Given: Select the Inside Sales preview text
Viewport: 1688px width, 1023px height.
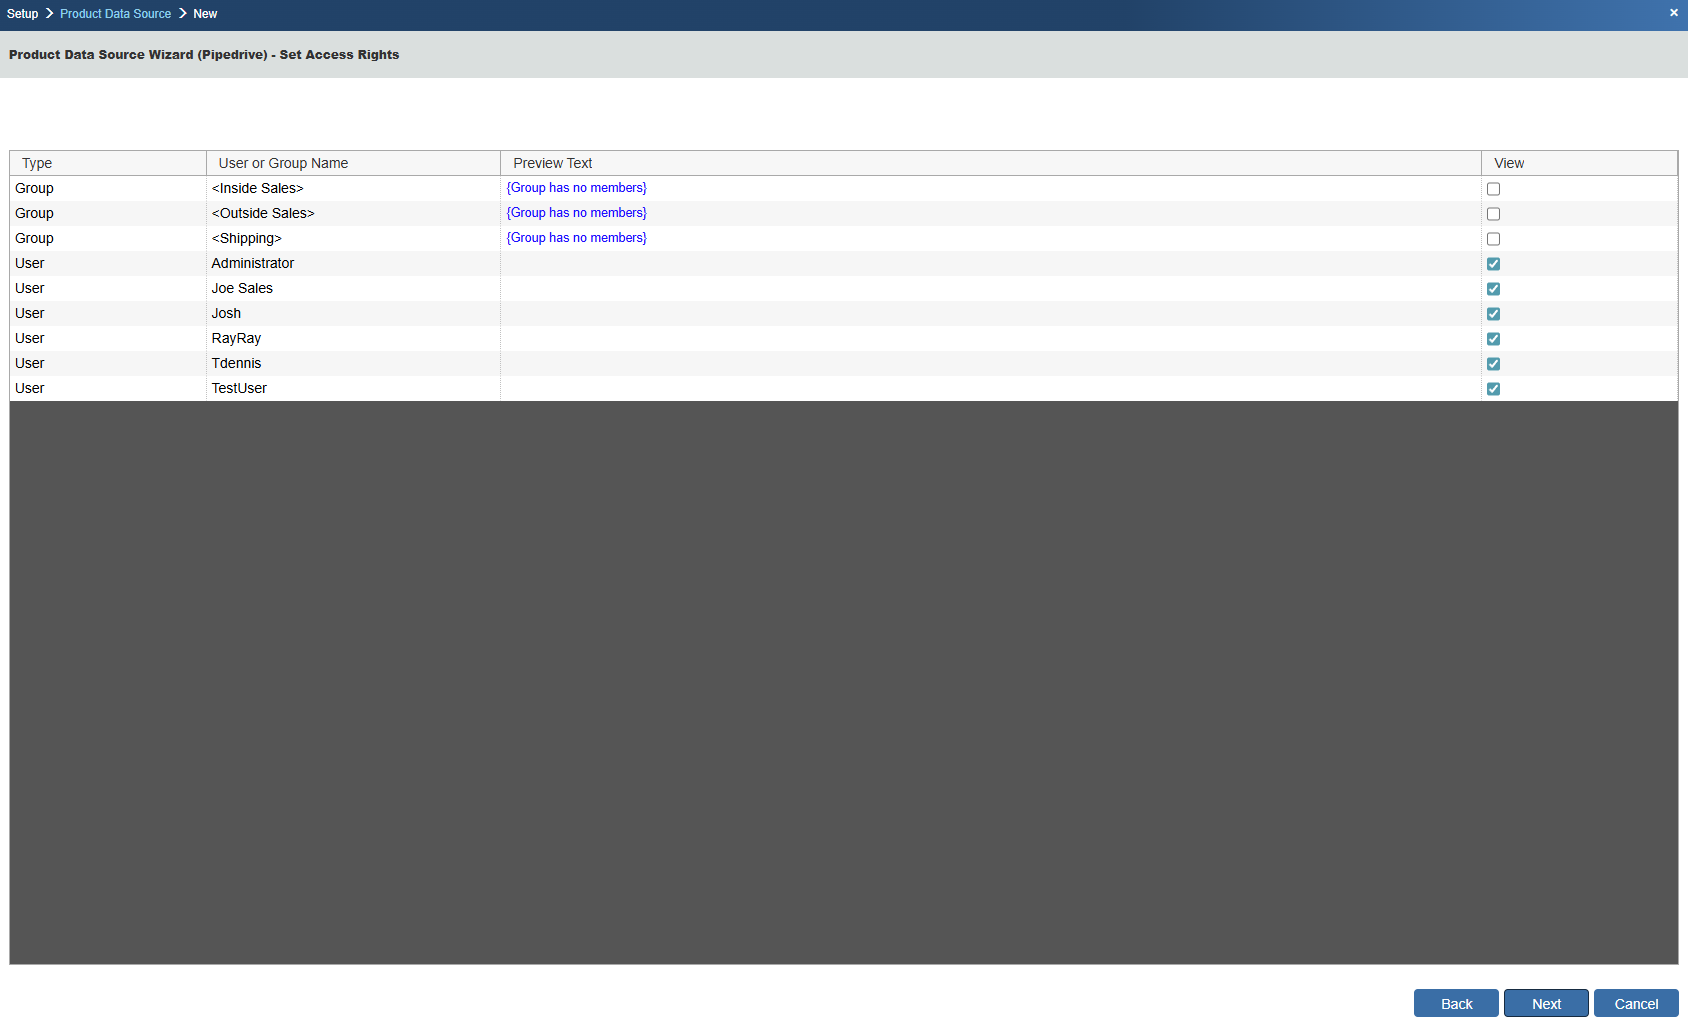Looking at the screenshot, I should [576, 188].
